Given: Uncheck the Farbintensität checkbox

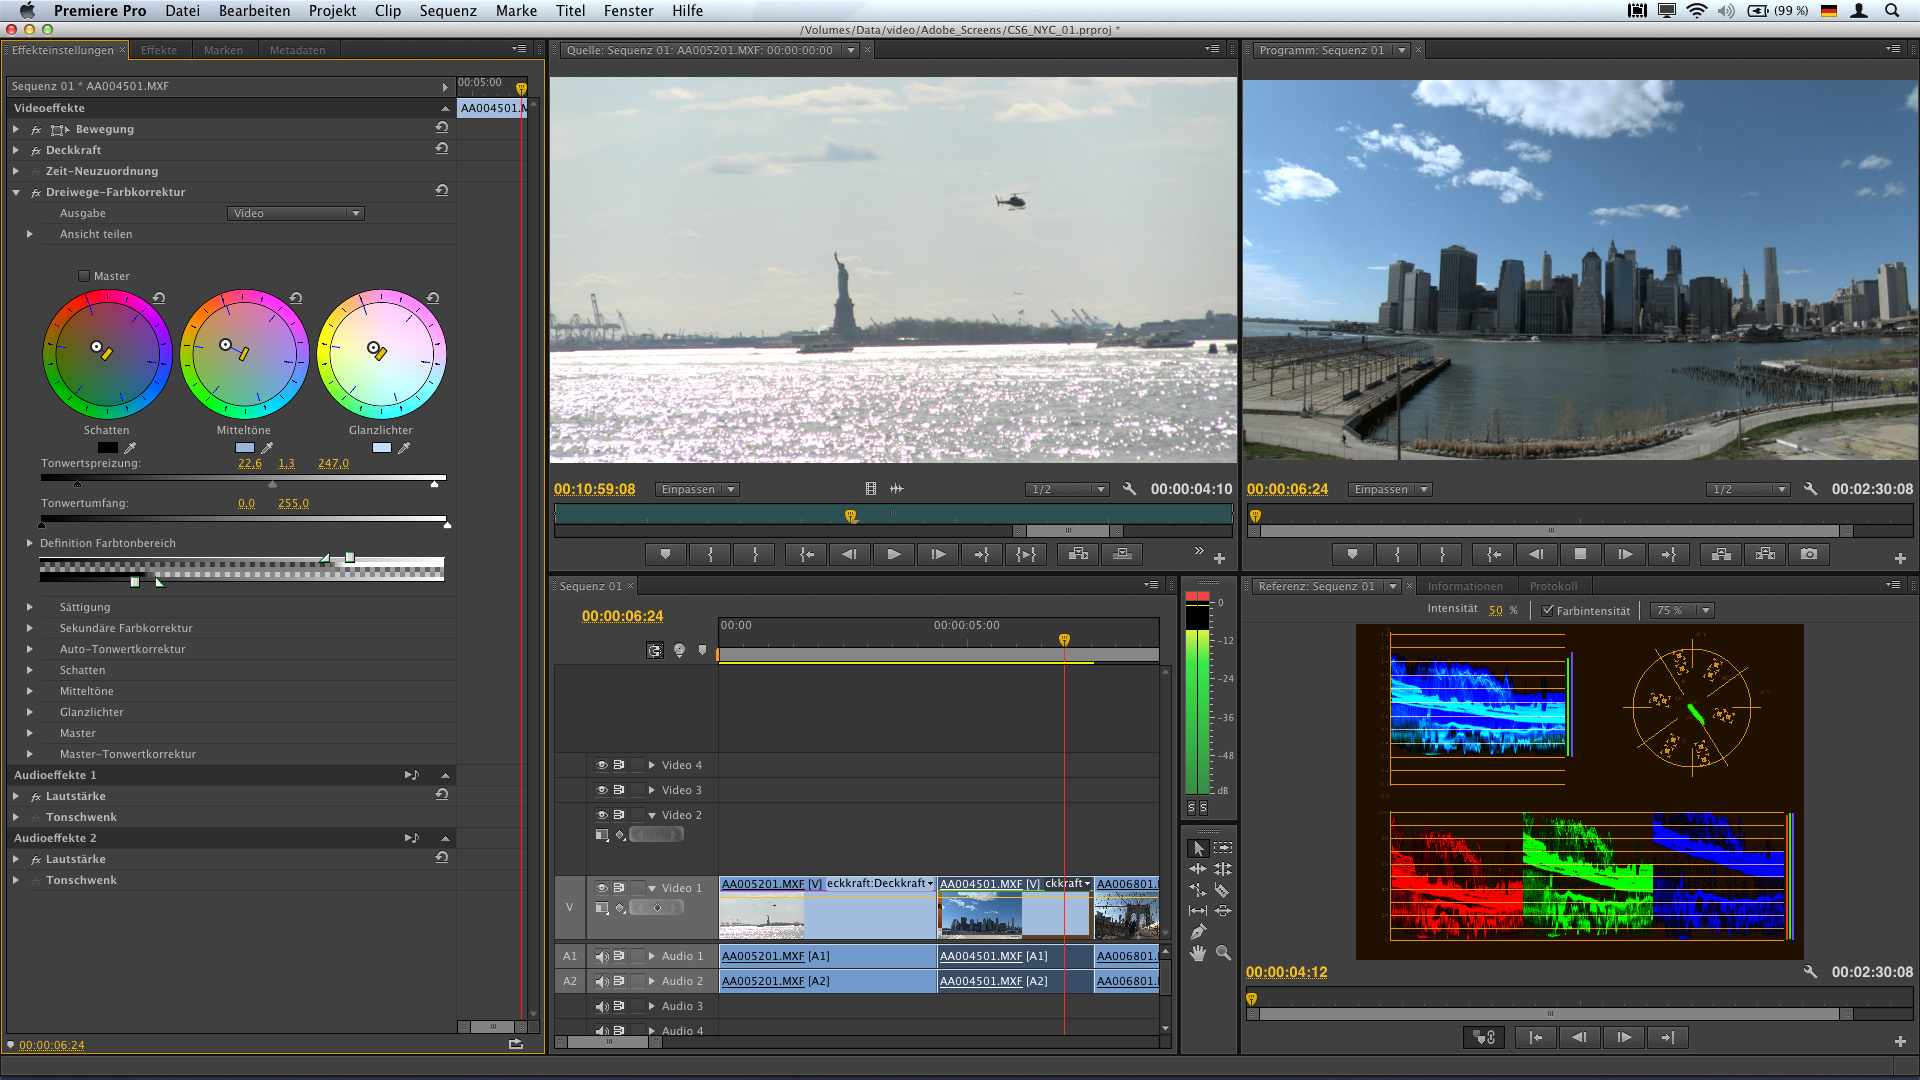Looking at the screenshot, I should [1548, 610].
